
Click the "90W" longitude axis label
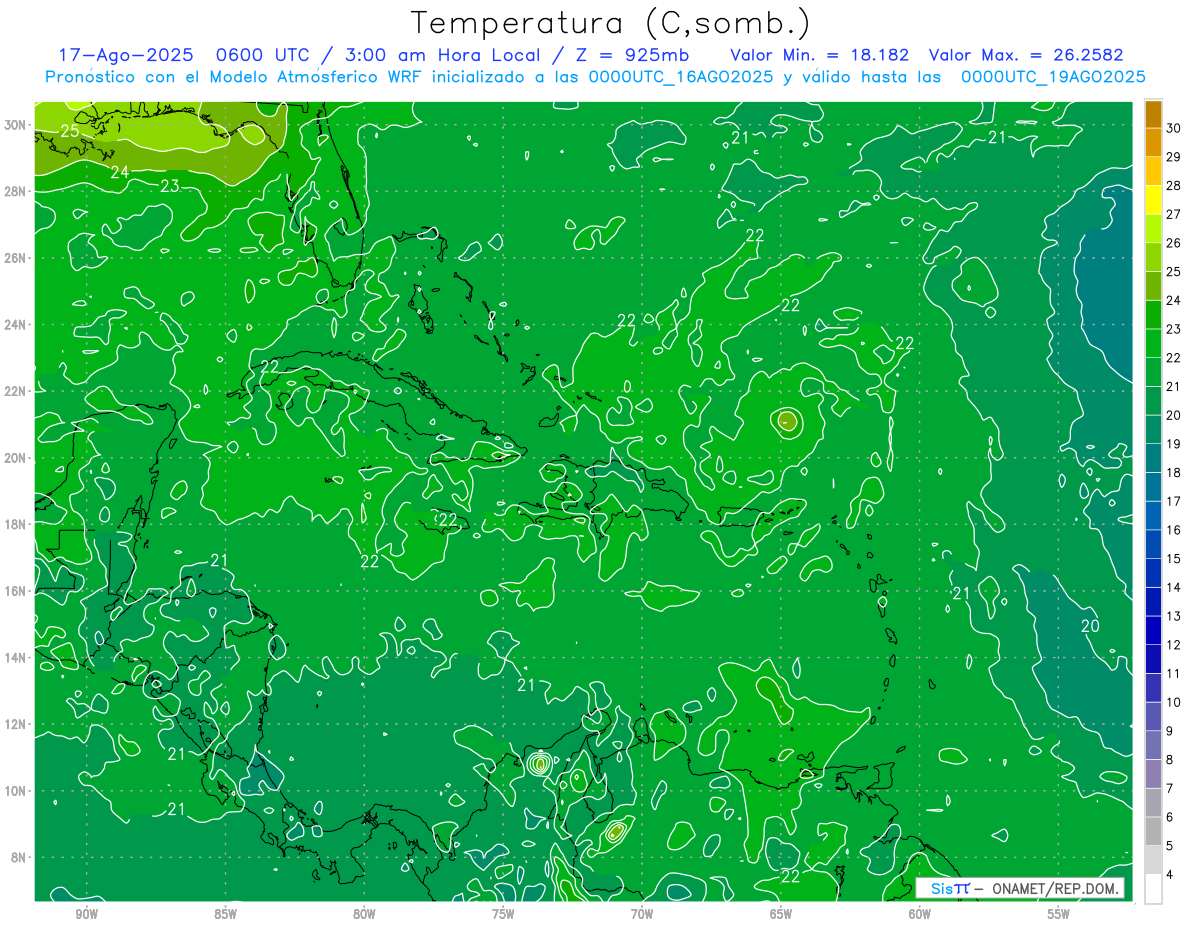pos(86,914)
